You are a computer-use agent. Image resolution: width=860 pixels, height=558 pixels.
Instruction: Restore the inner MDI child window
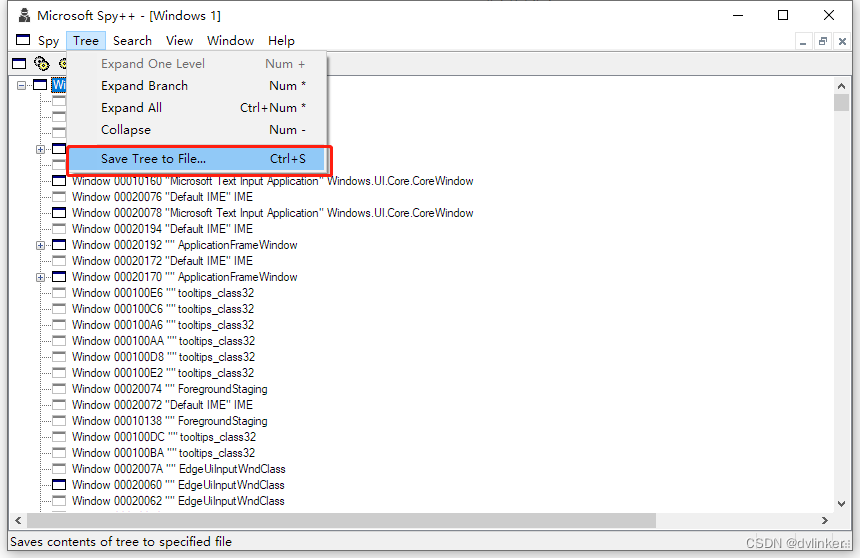(x=822, y=41)
